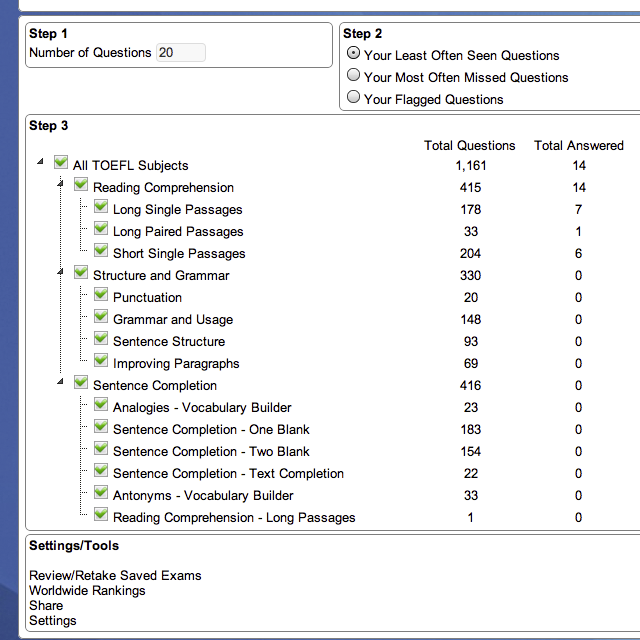Select the Sentence Completion - Text Completion label
The height and width of the screenshot is (640, 640).
(x=229, y=474)
